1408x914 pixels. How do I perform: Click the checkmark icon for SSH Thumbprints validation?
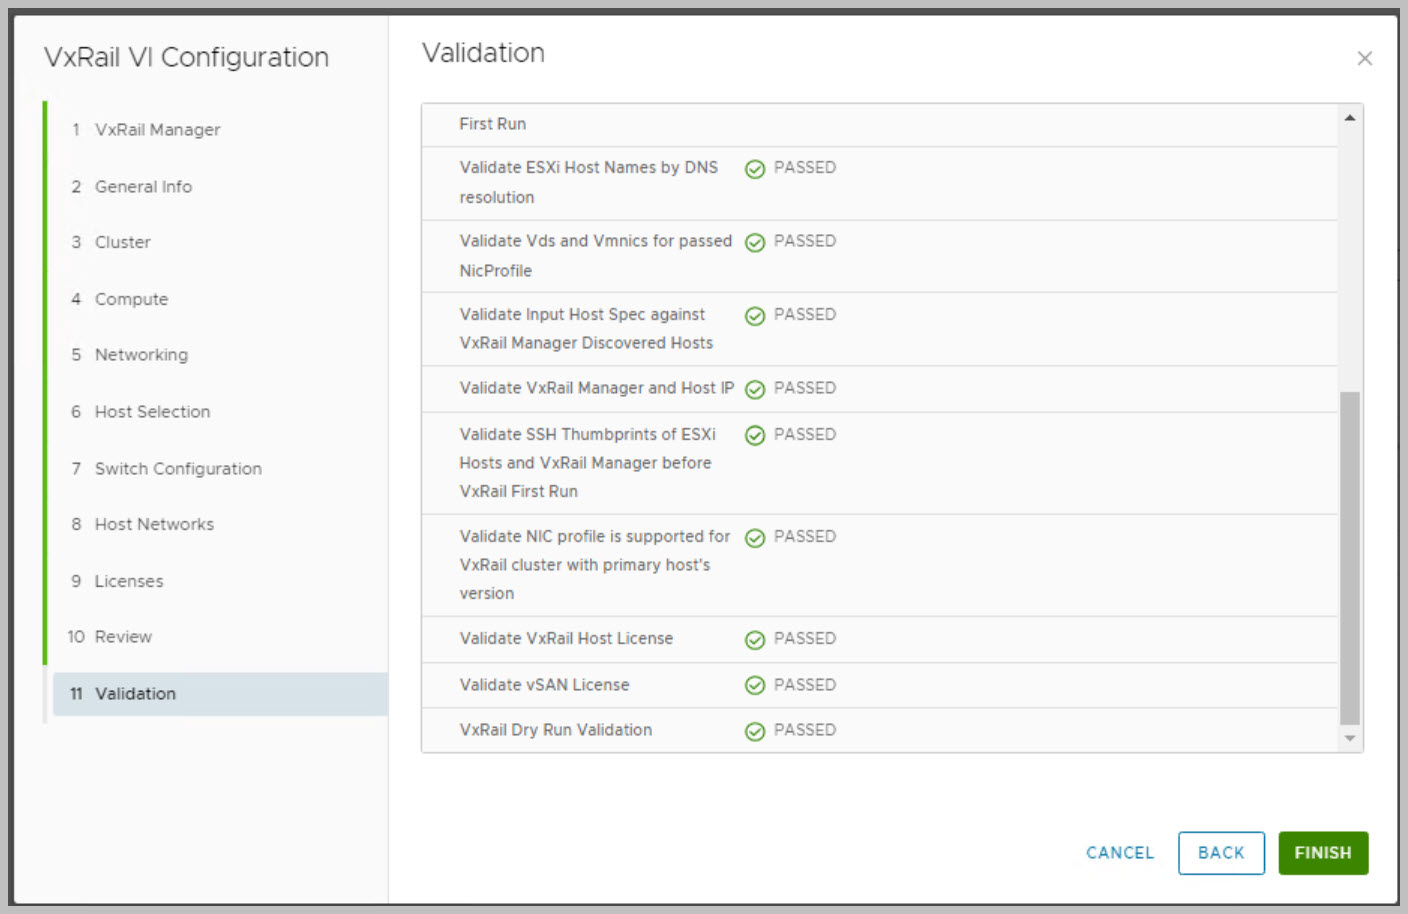click(x=755, y=435)
